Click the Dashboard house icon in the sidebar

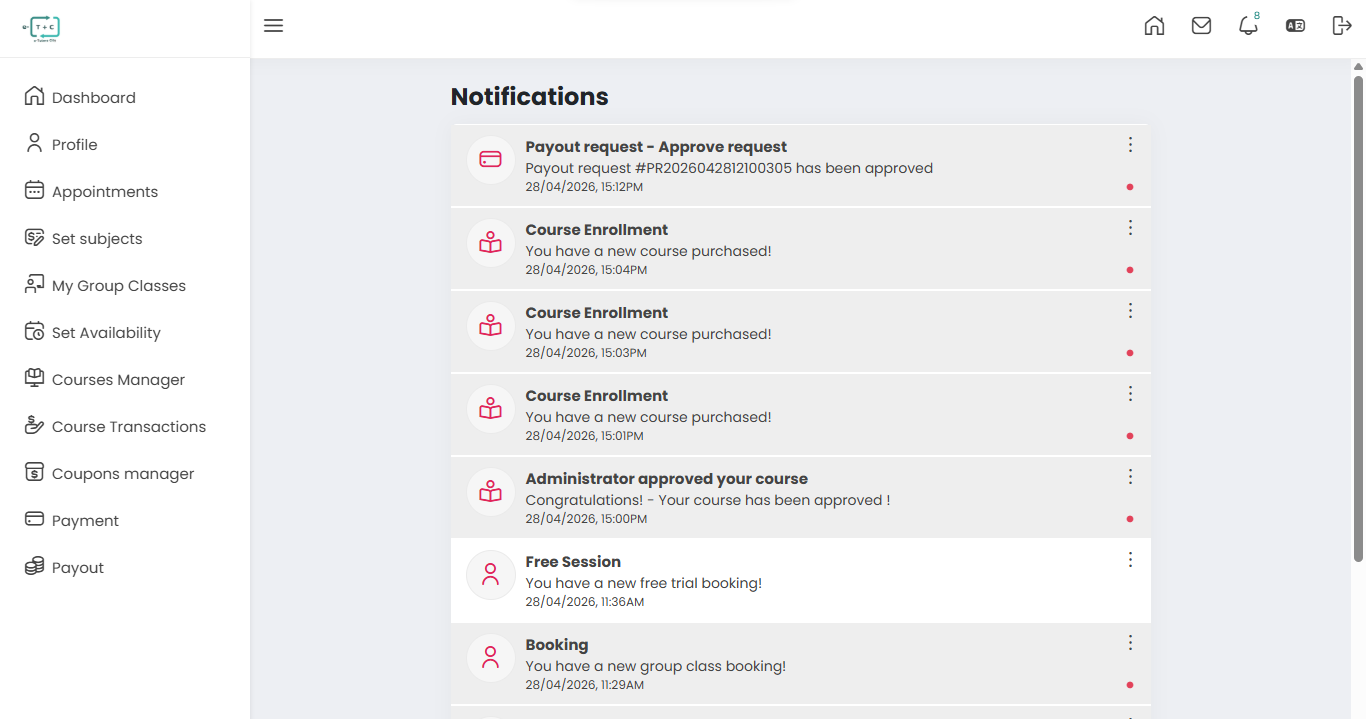pos(34,96)
